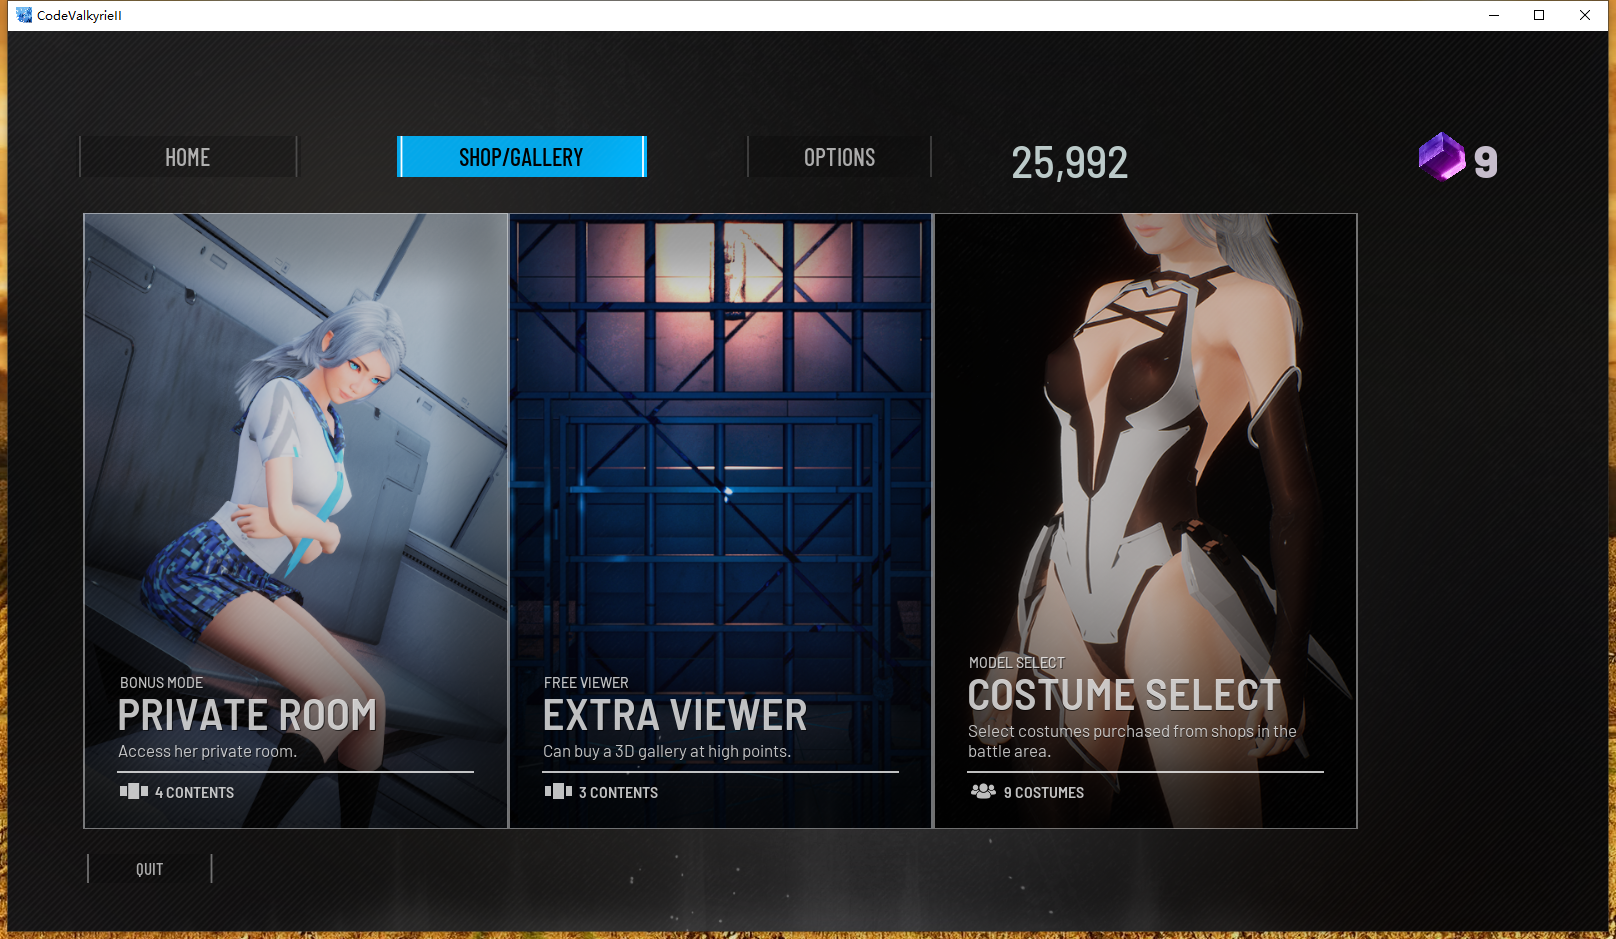Click the FREE VIEWER label
1616x939 pixels.
click(586, 683)
